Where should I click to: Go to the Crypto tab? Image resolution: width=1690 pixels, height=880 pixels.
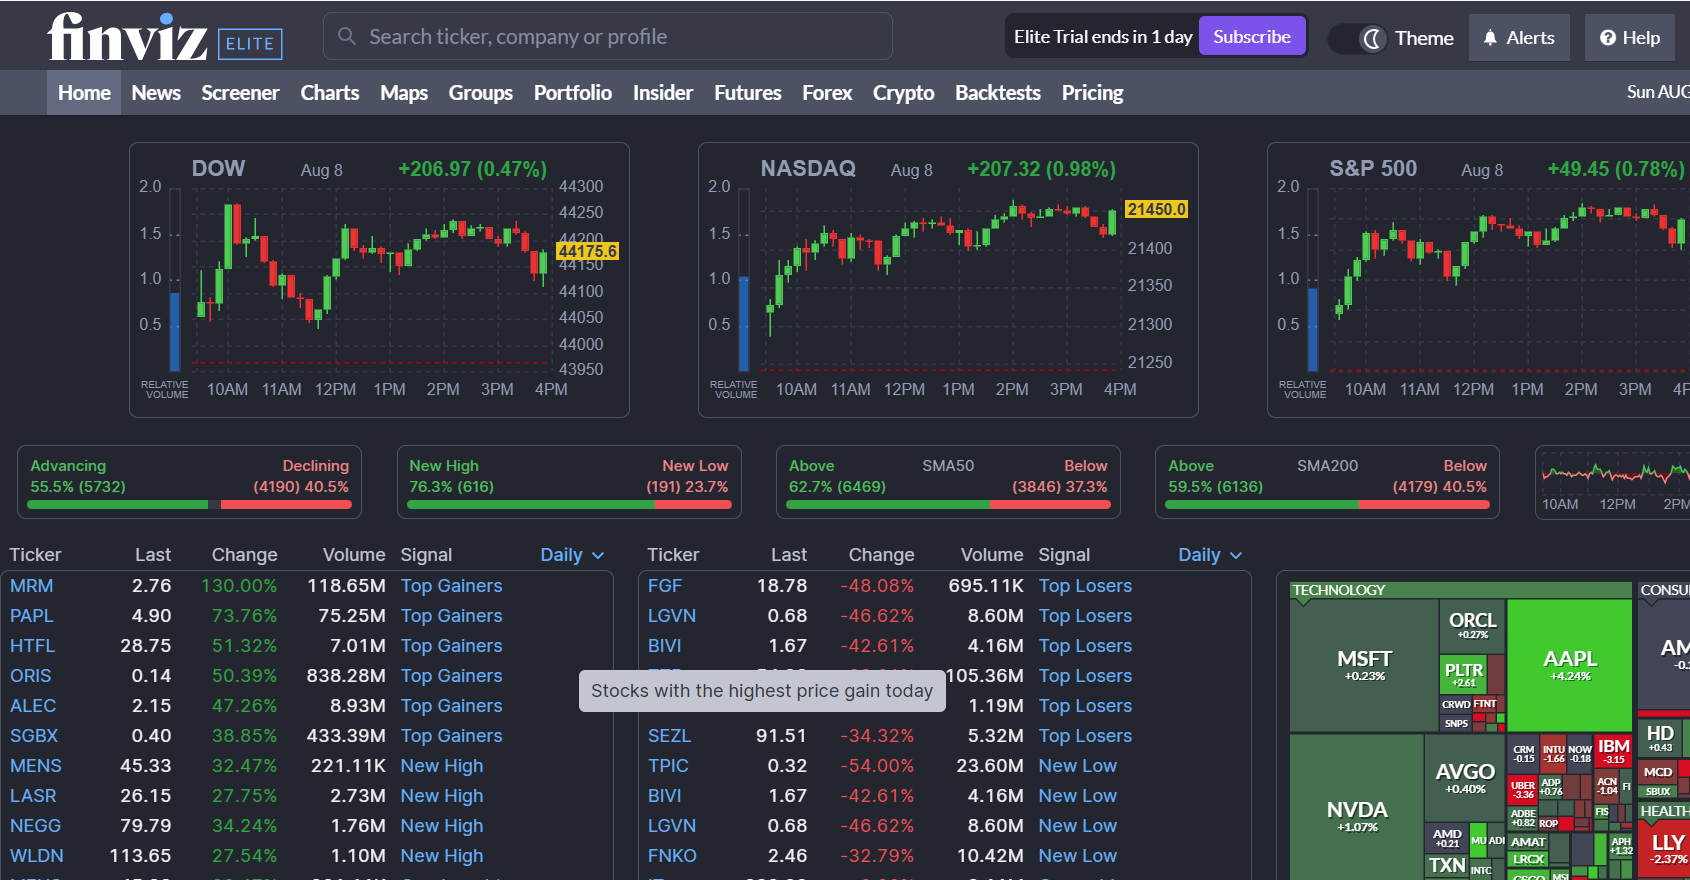904,93
